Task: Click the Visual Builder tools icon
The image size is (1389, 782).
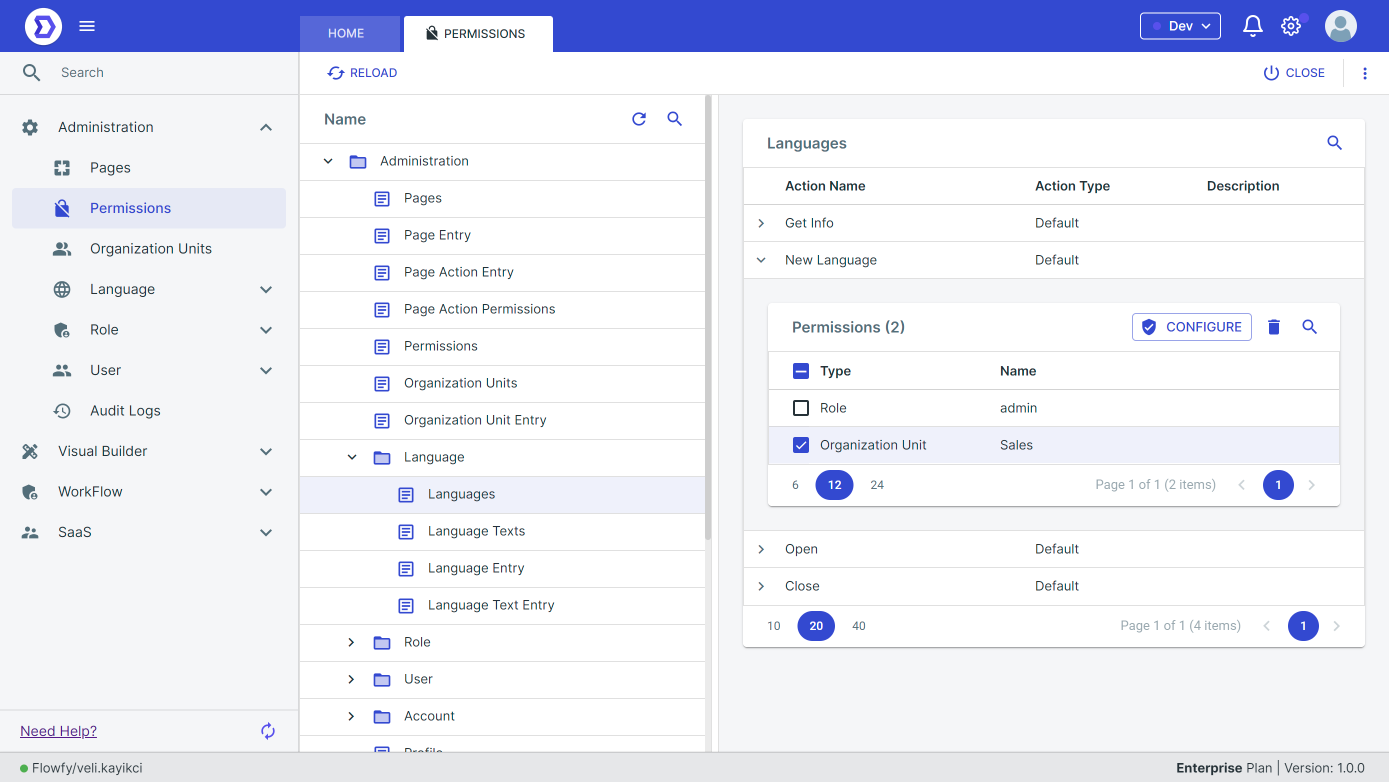Action: [30, 451]
